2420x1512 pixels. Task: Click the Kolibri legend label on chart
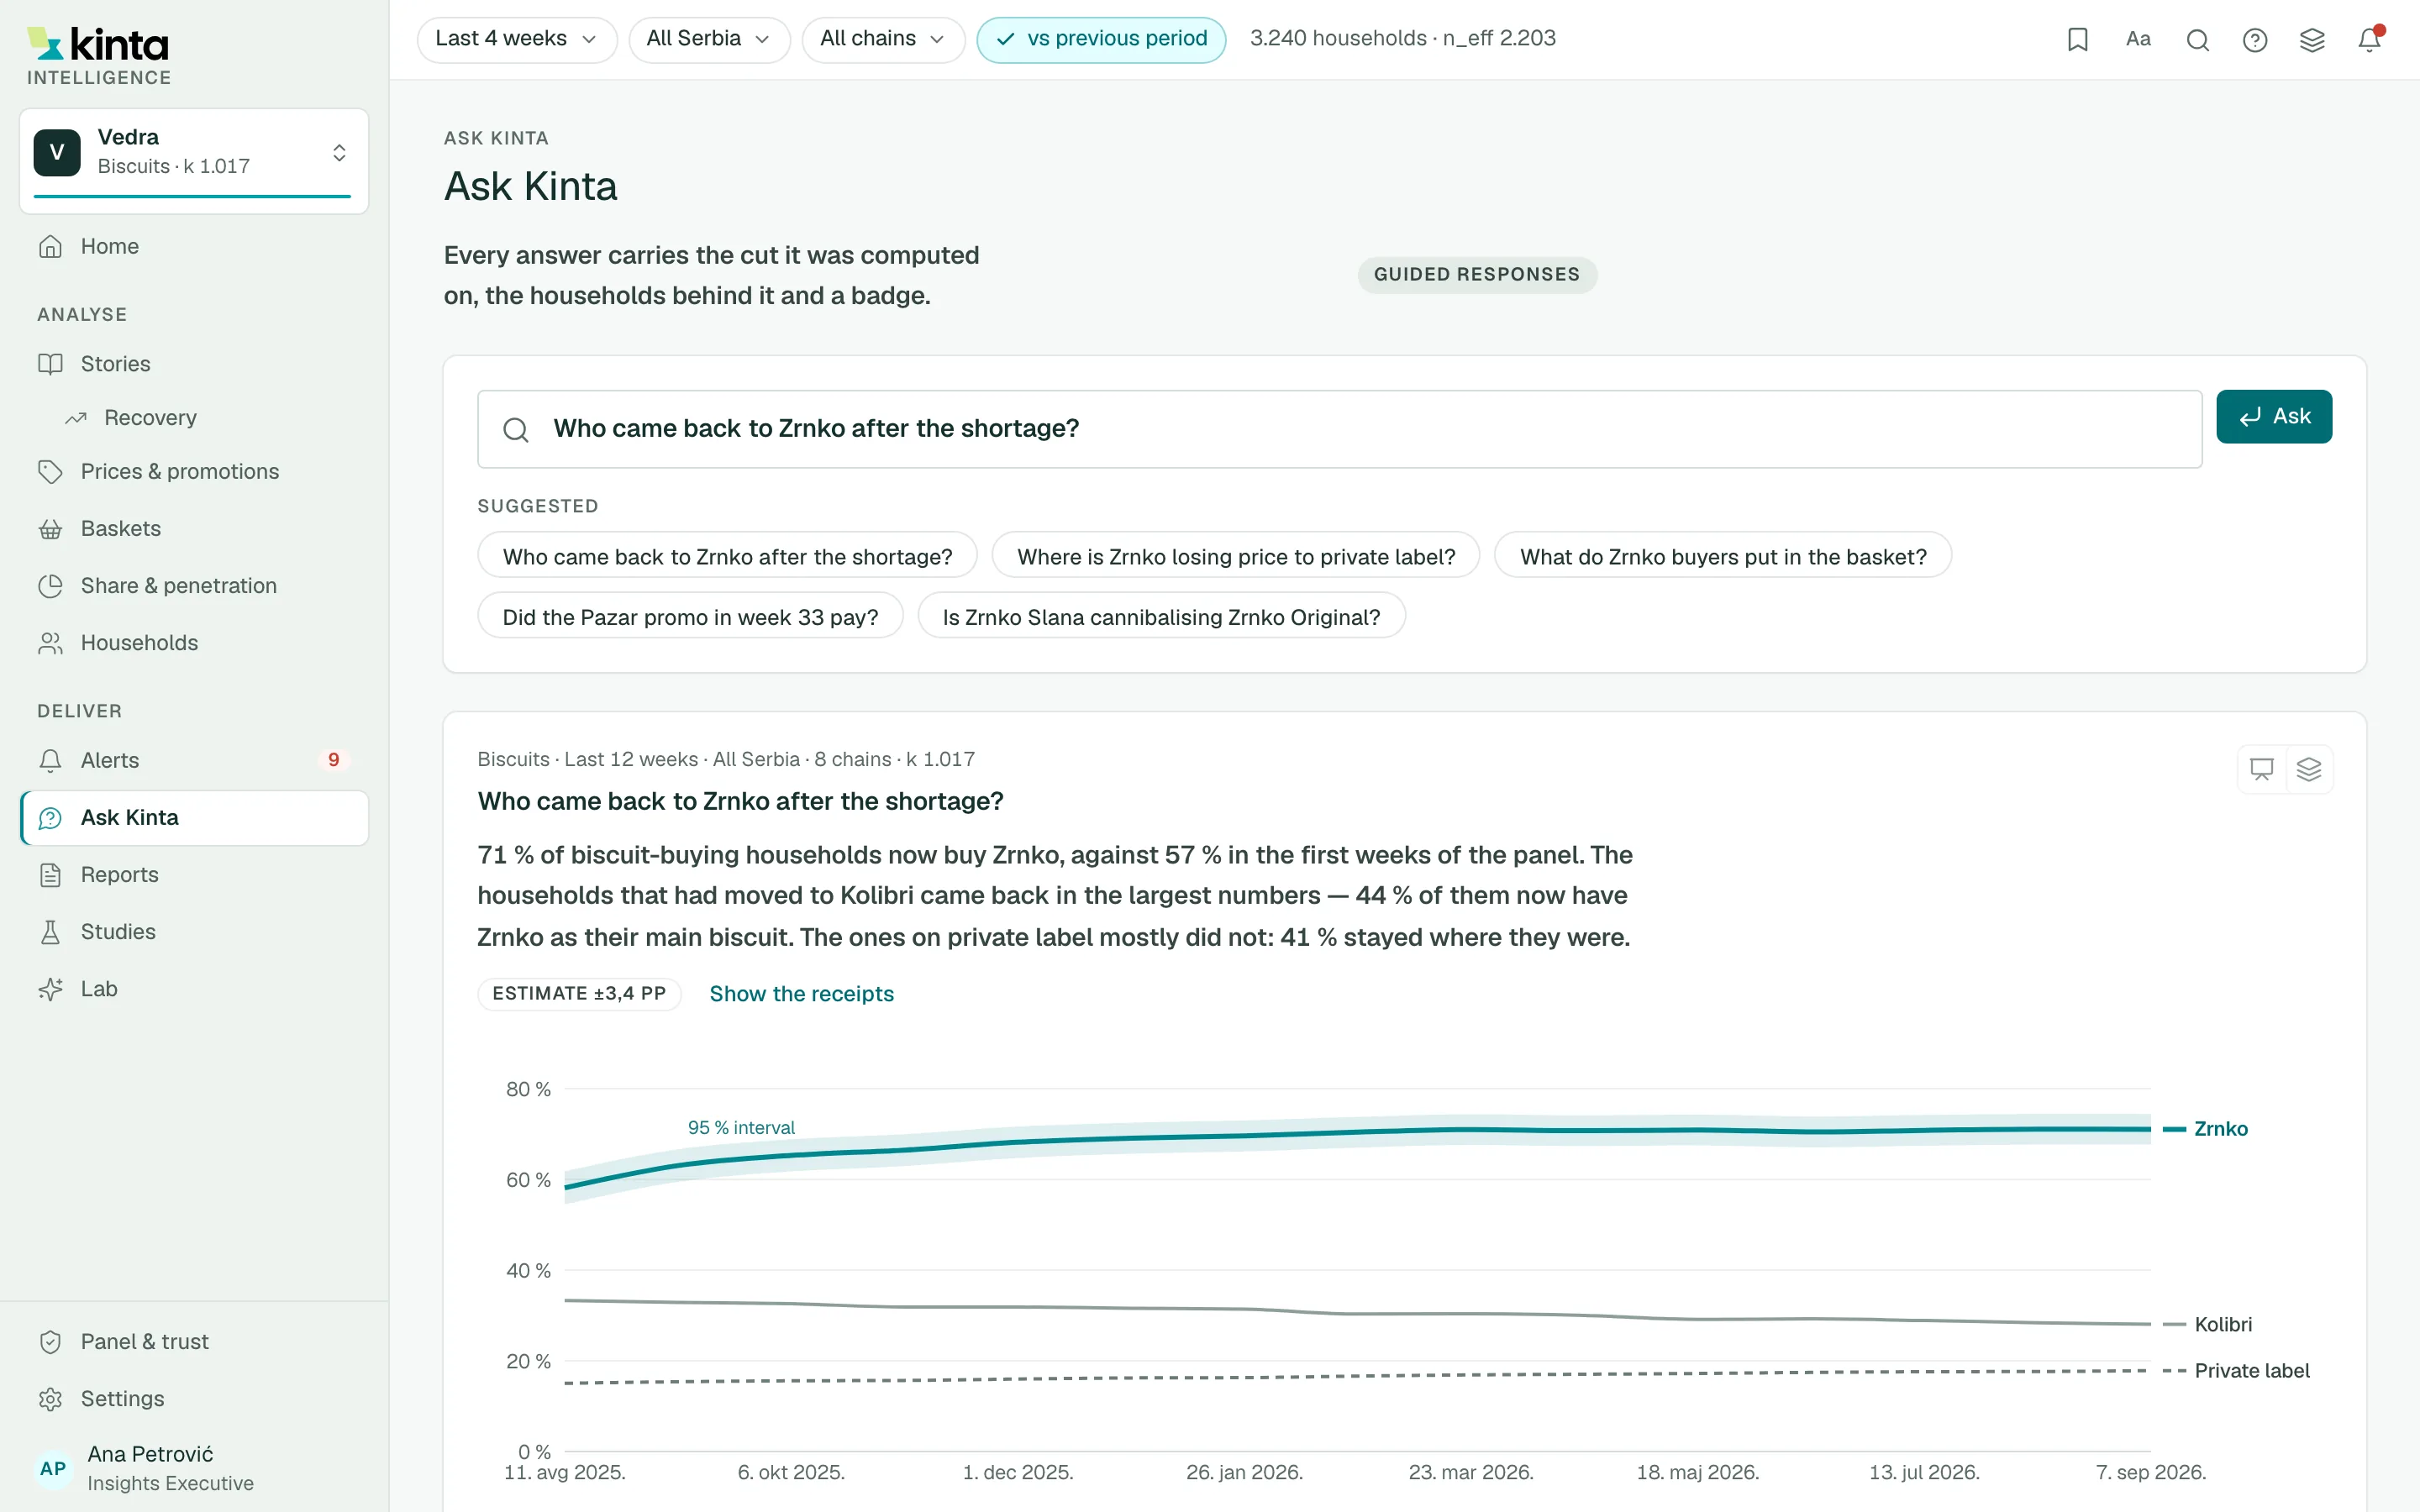pos(2223,1324)
